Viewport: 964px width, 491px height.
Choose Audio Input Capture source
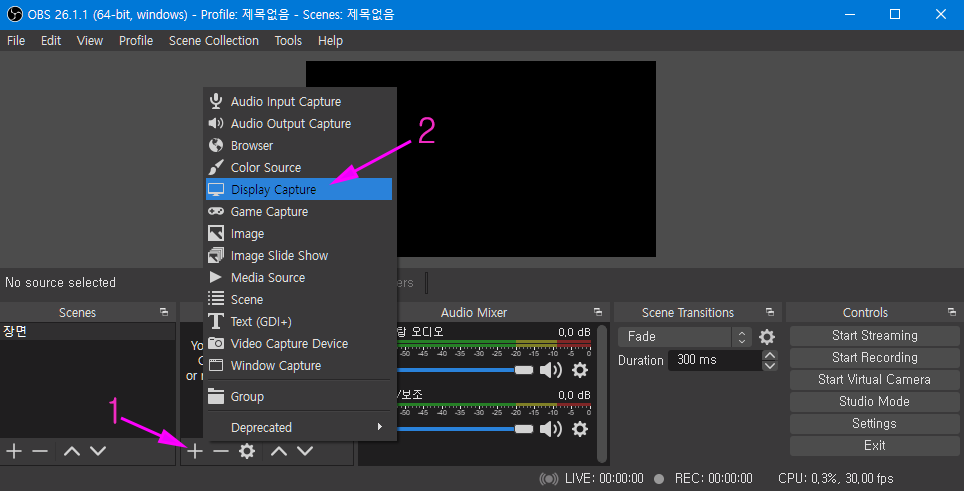[299, 101]
